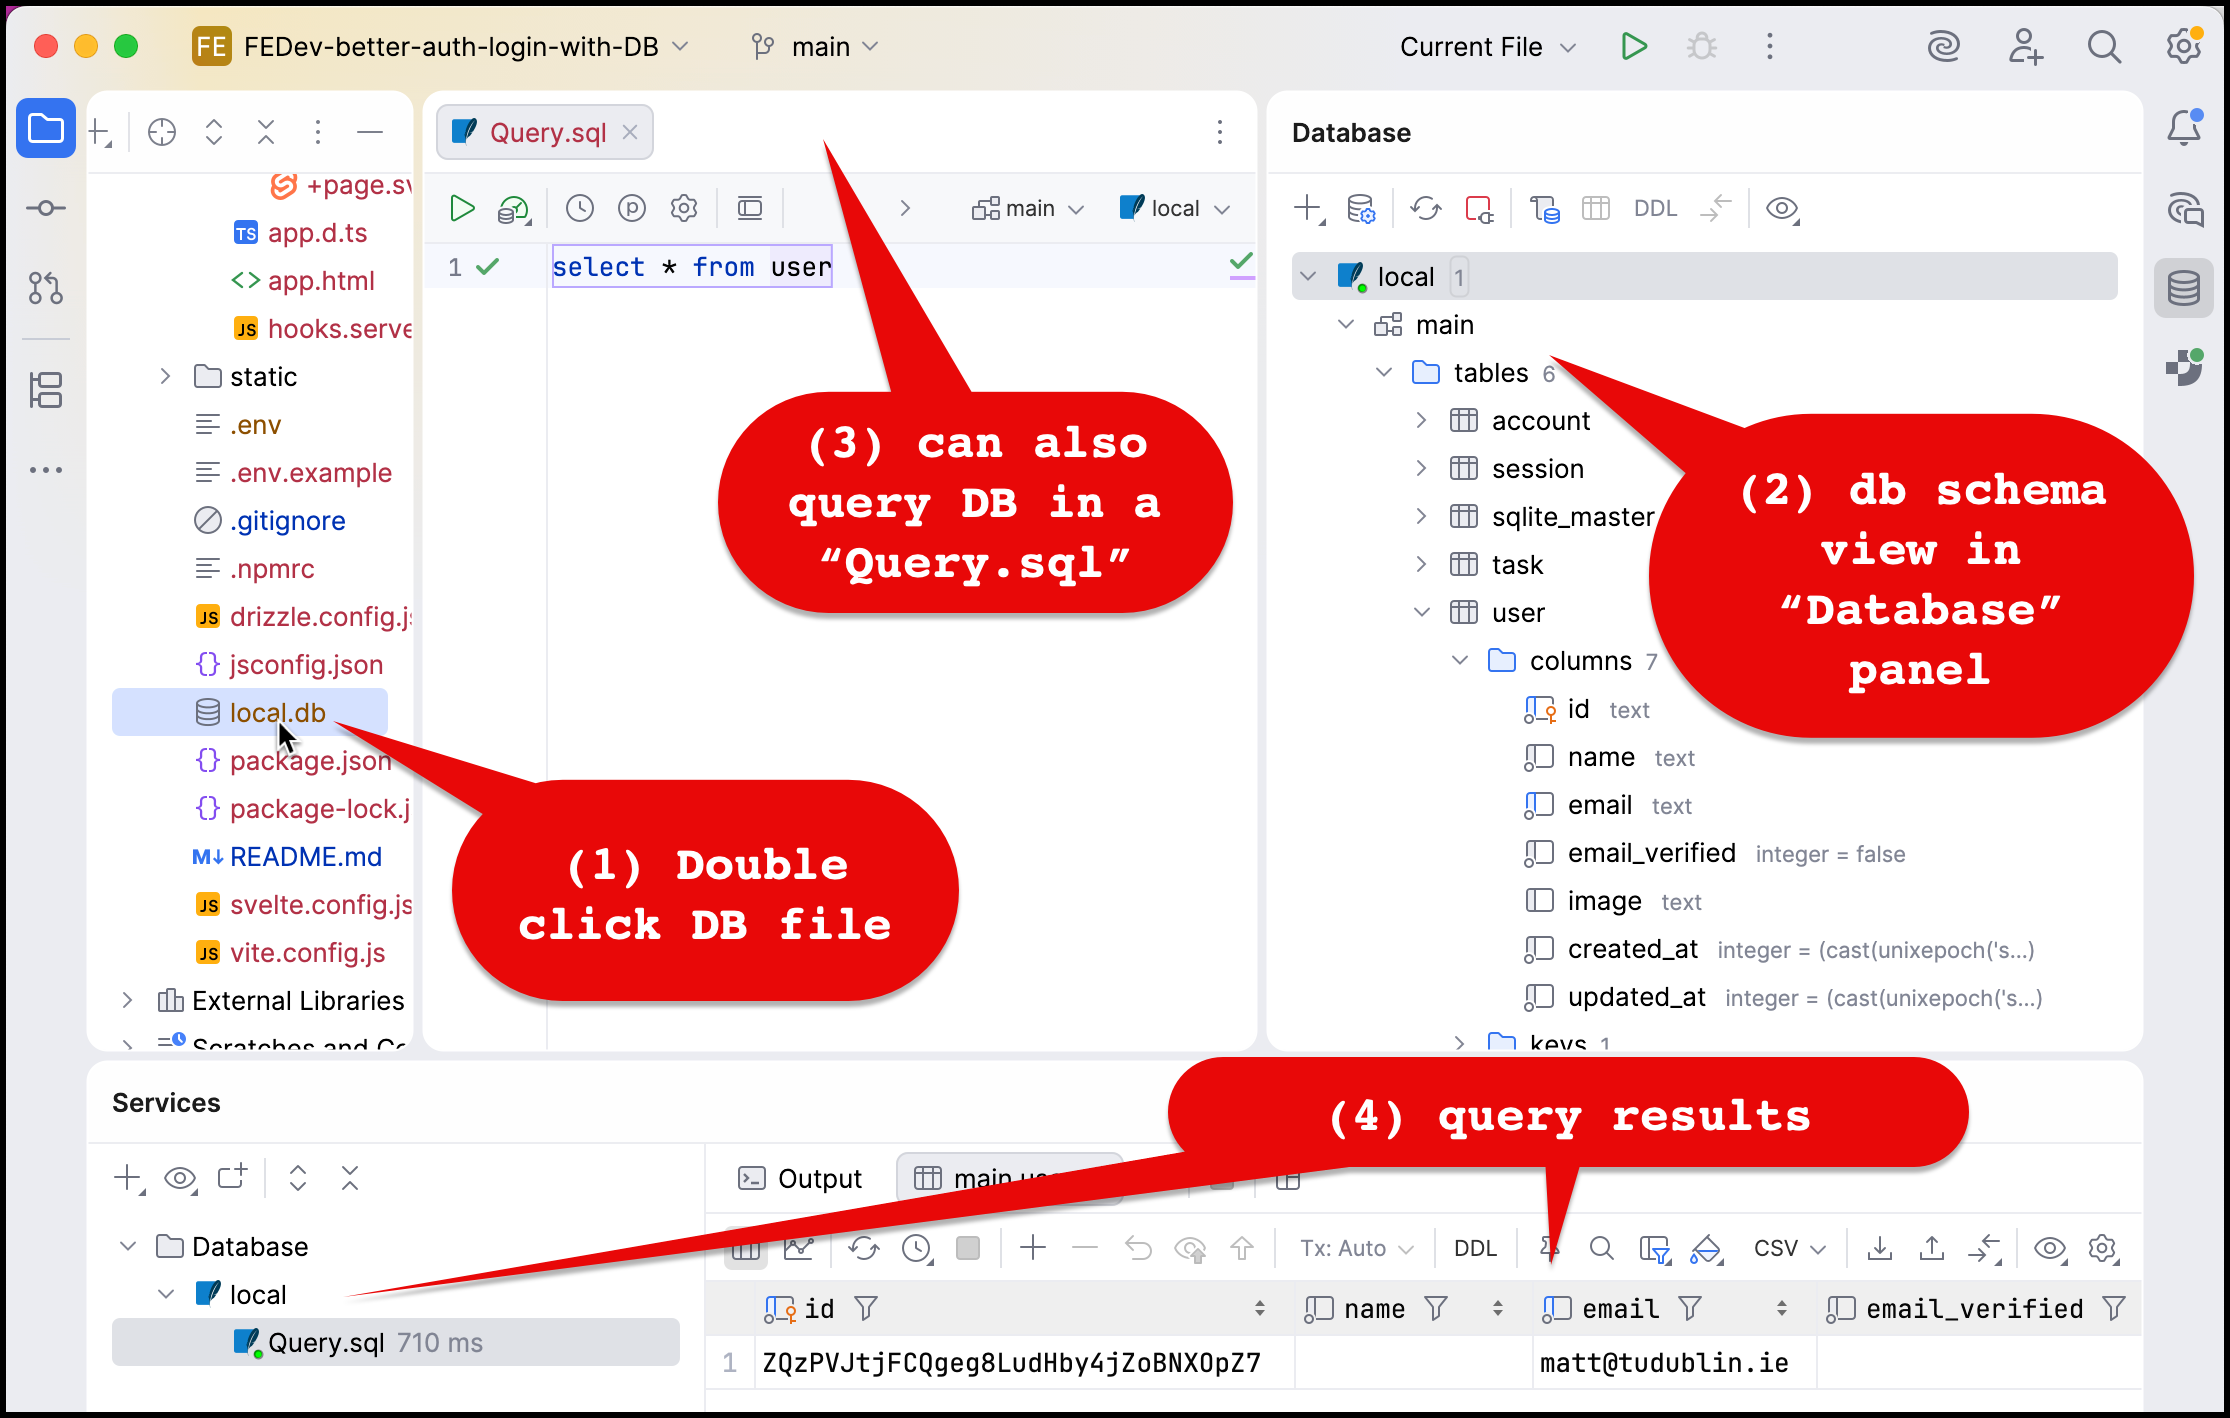Select the Query.sql editor tab
Screen dimensions: 2230x1418
coord(546,132)
